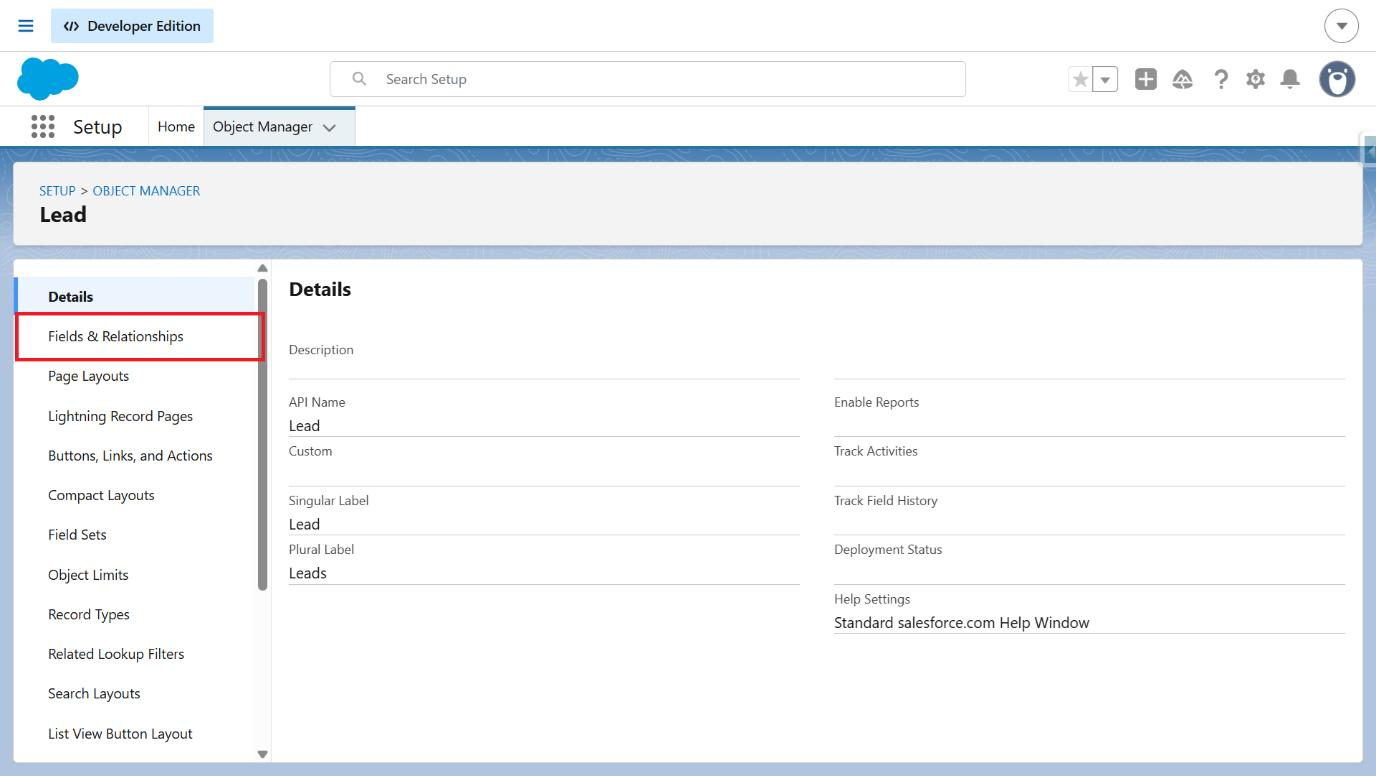Select the Object Manager tab
The image size is (1376, 776).
(263, 127)
